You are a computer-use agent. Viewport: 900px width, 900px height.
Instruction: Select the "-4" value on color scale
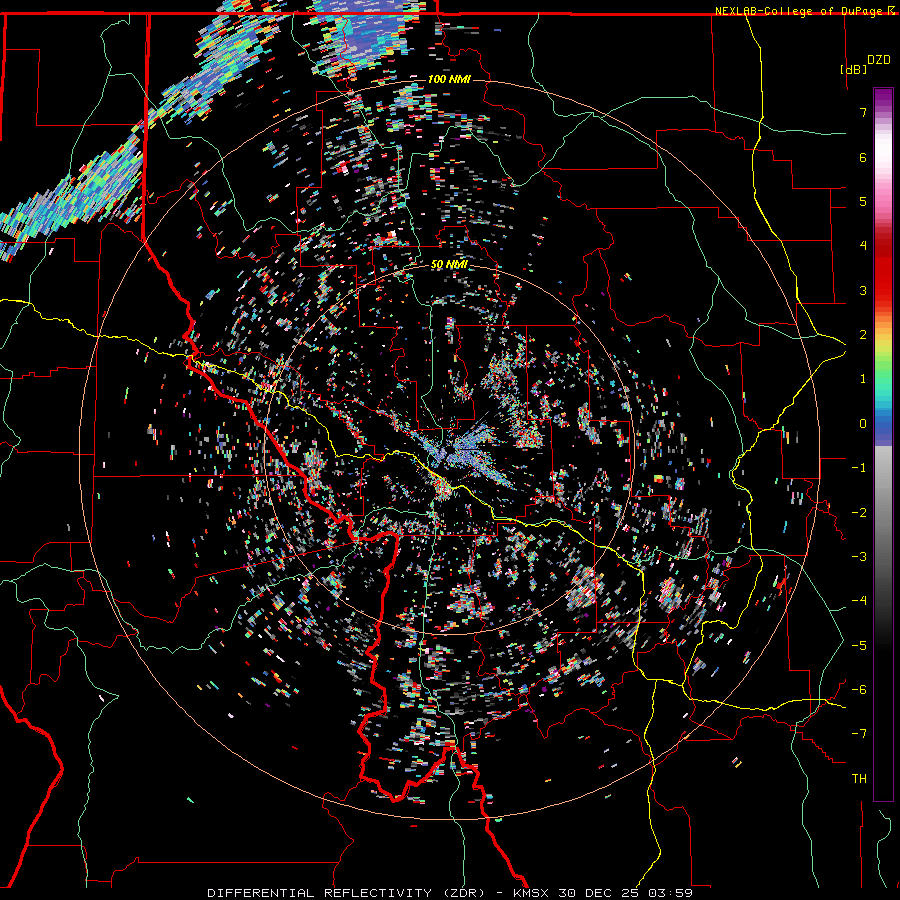click(859, 601)
